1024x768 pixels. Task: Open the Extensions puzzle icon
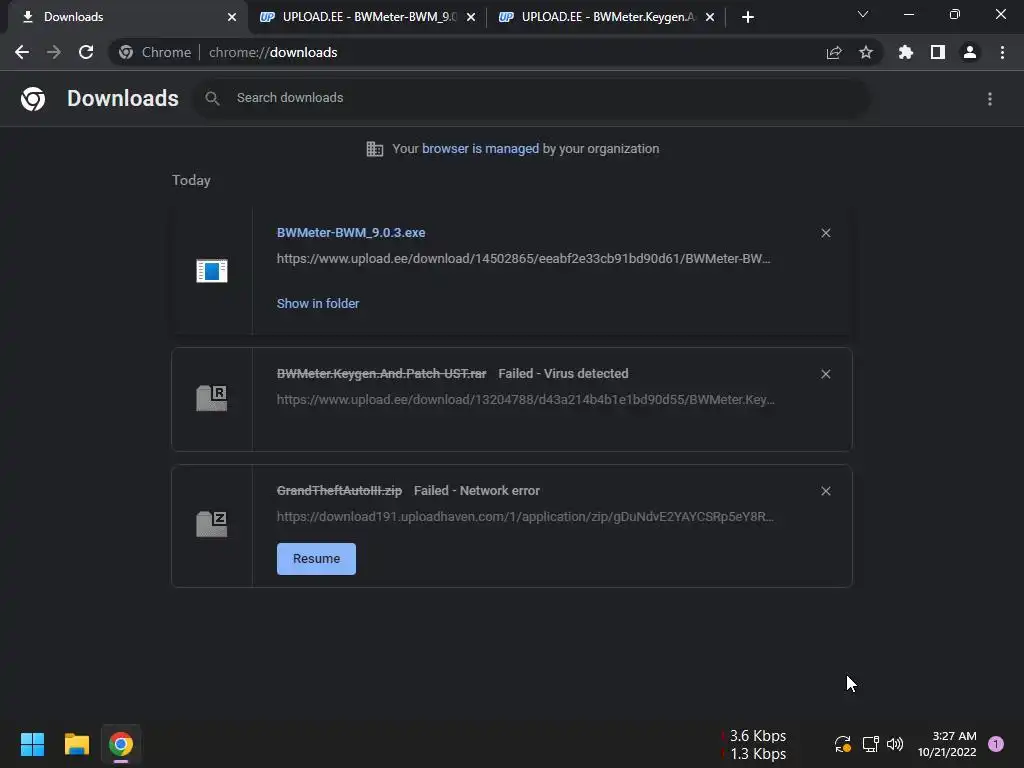click(x=906, y=52)
